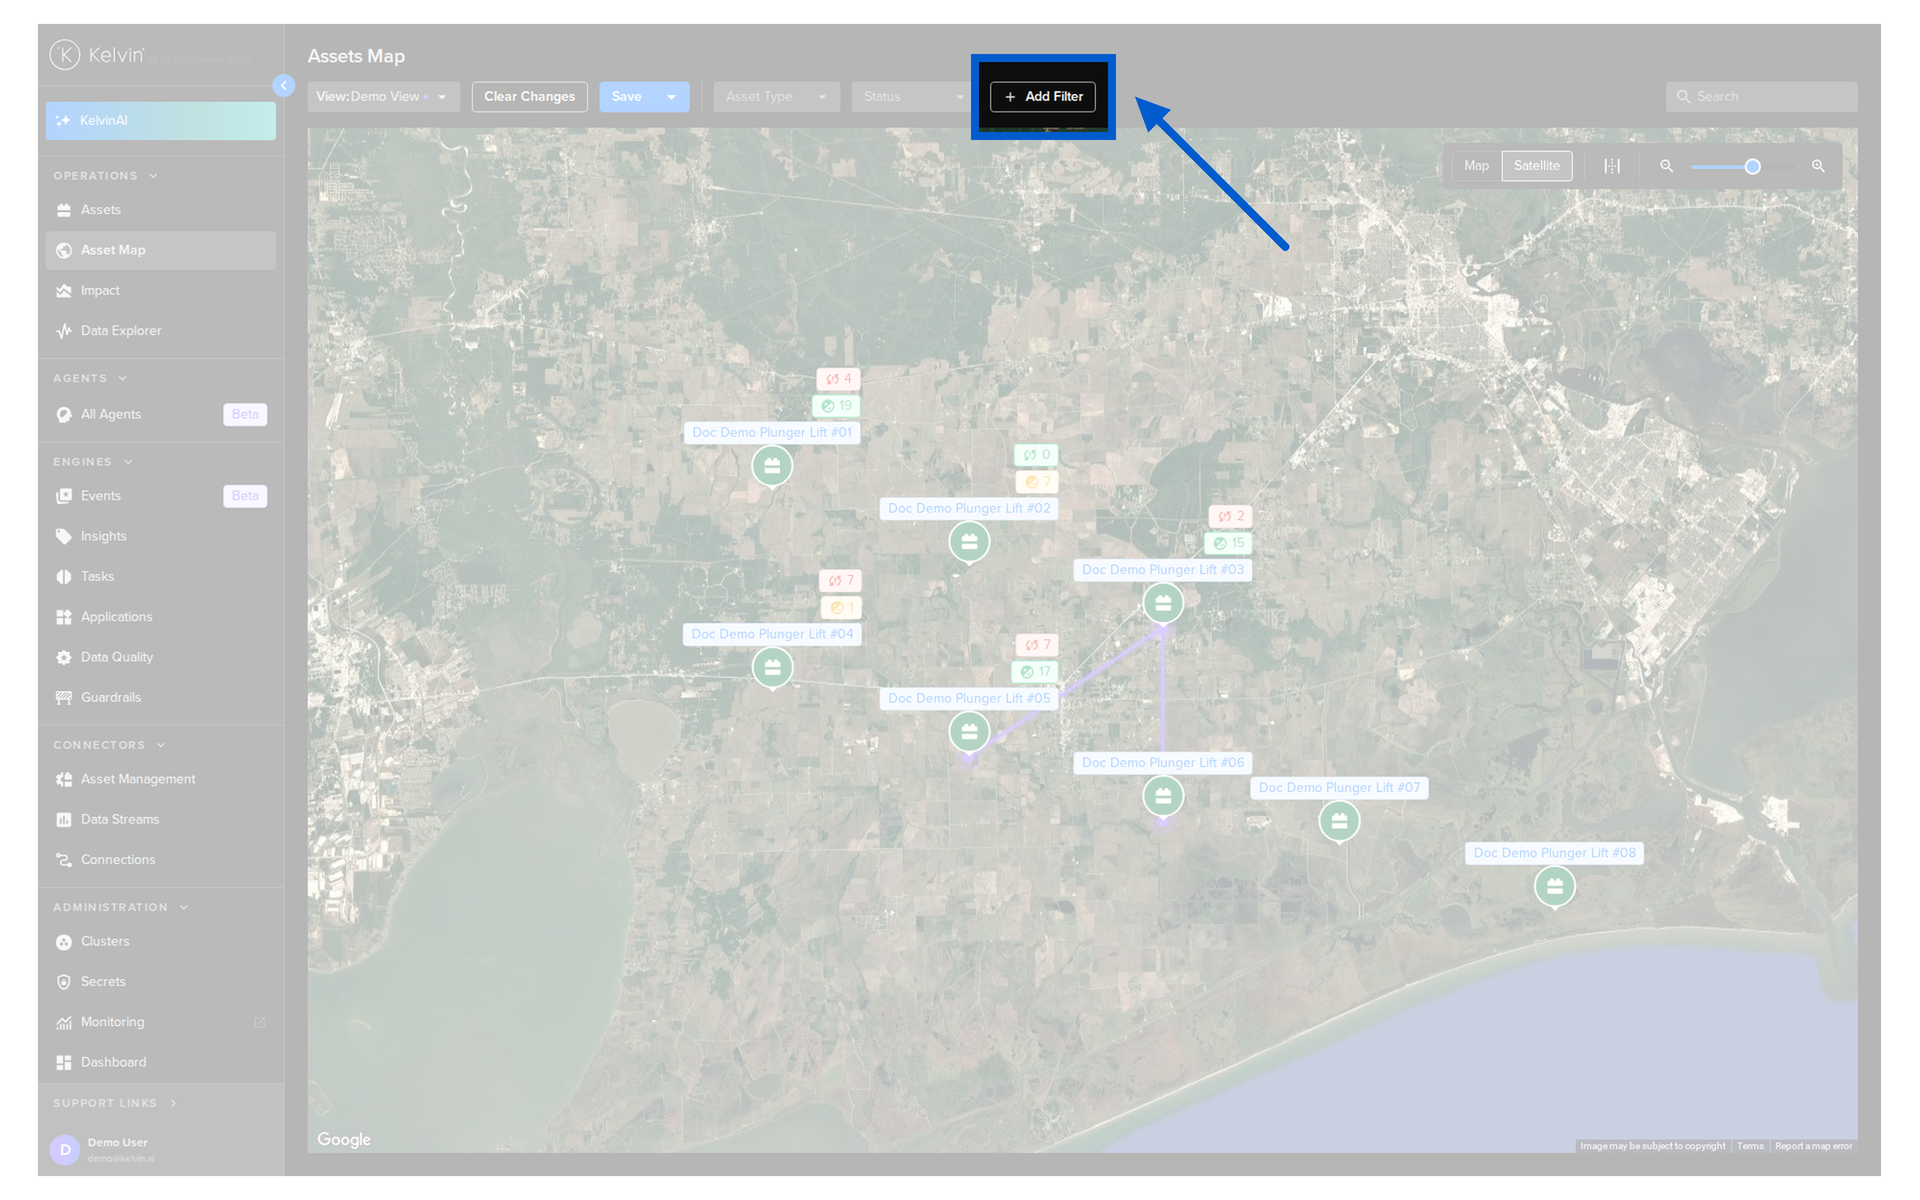The width and height of the screenshot is (1920, 1200).
Task: Click the Save button
Action: 627,97
